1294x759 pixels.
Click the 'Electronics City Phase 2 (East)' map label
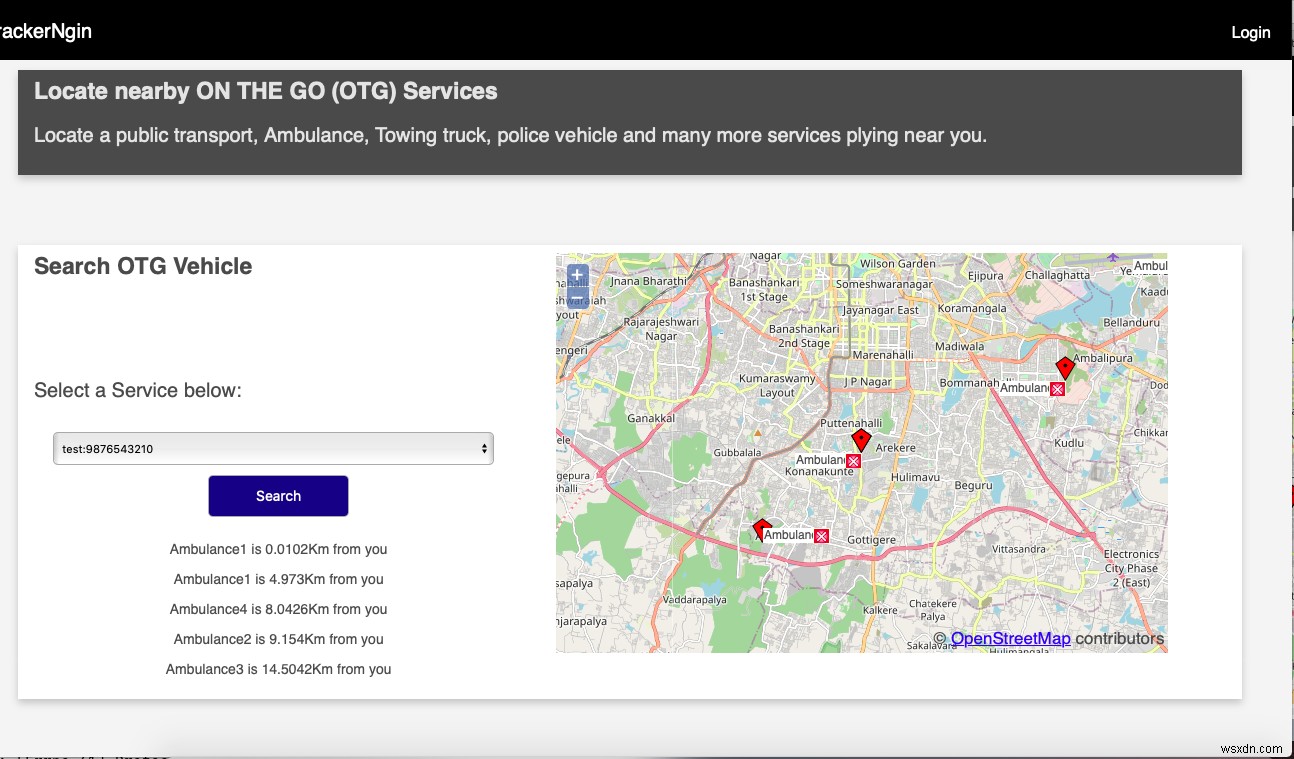[1131, 568]
